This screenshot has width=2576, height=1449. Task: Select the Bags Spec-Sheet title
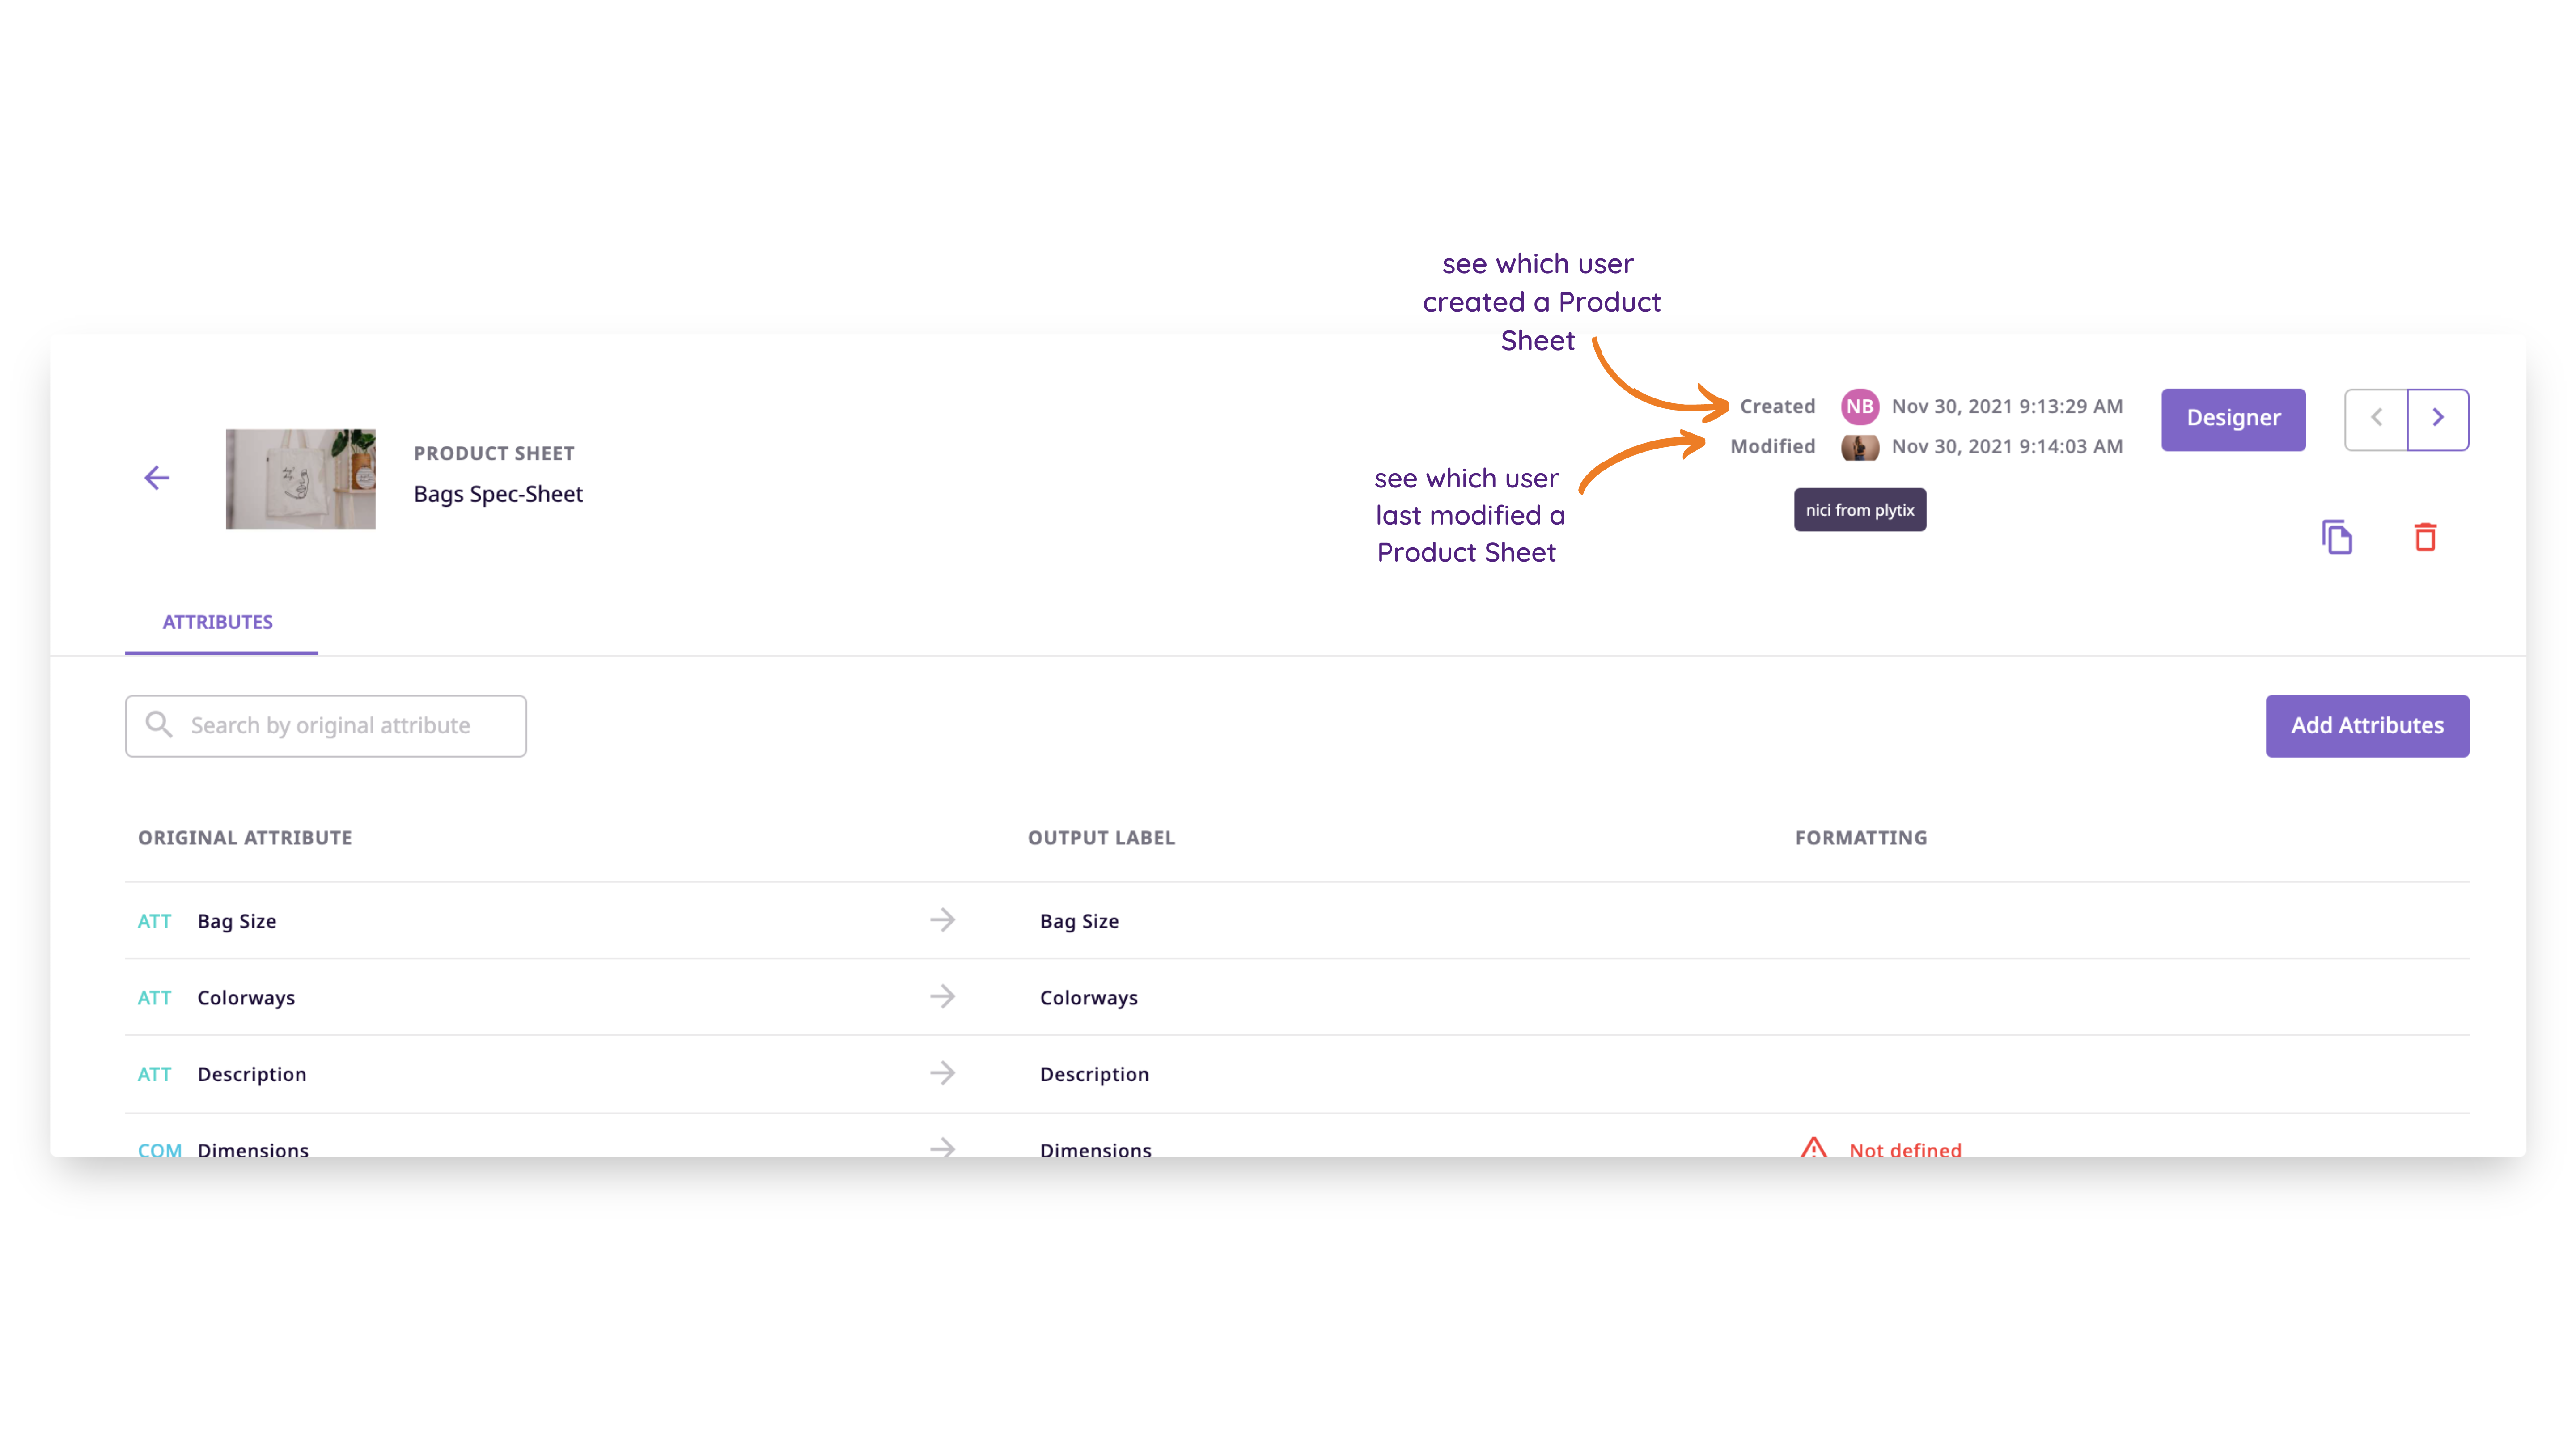point(498,494)
